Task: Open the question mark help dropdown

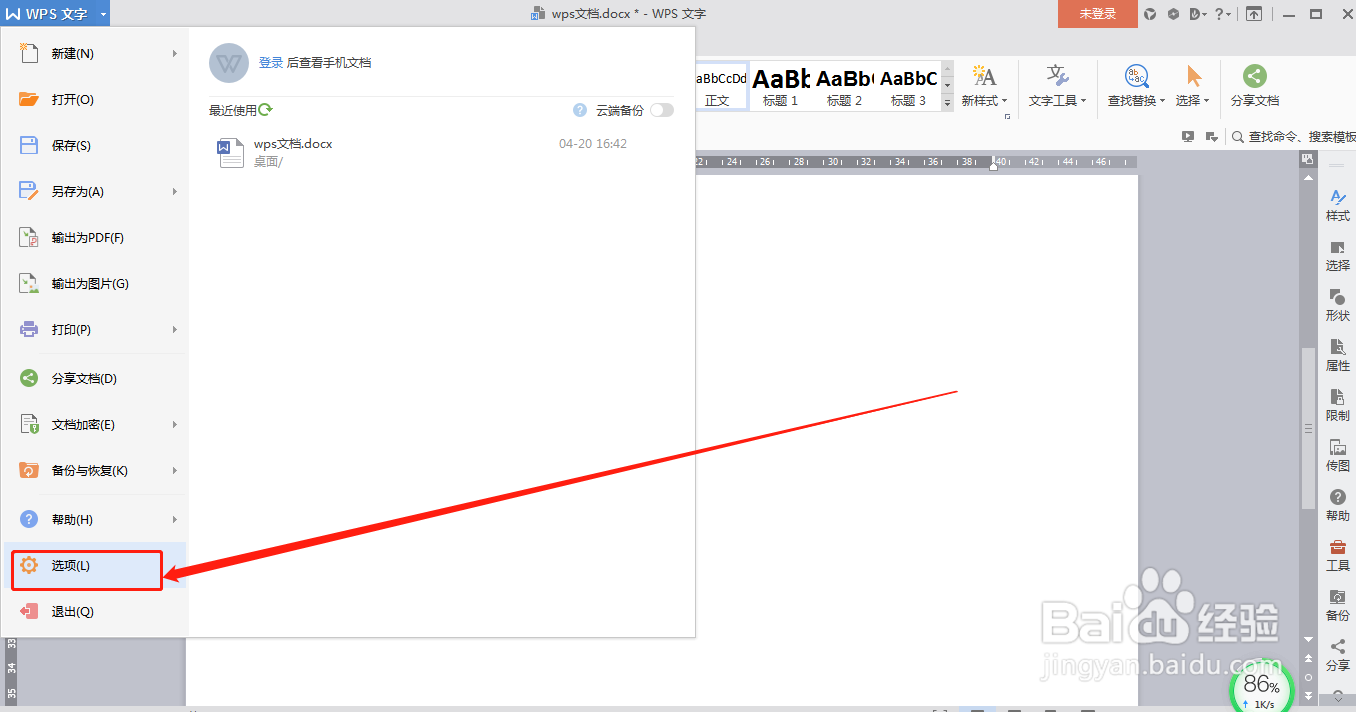Action: [1222, 14]
